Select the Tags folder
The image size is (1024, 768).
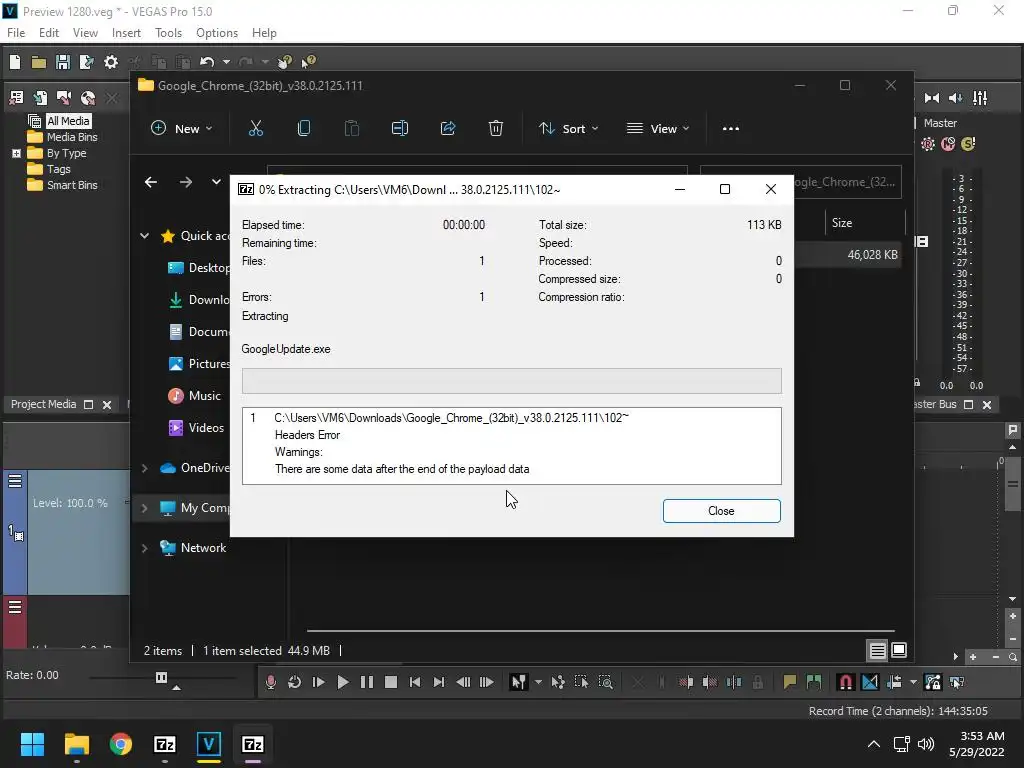click(x=58, y=169)
